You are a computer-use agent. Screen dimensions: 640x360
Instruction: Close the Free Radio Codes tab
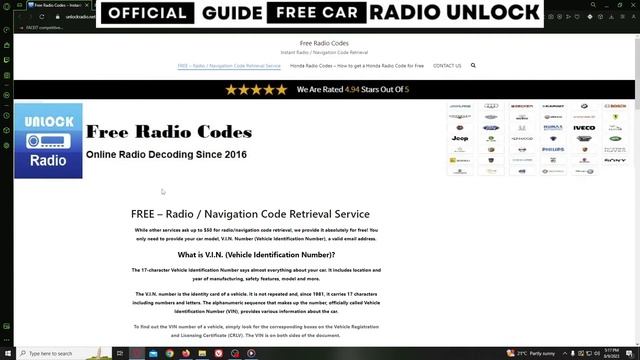87,5
